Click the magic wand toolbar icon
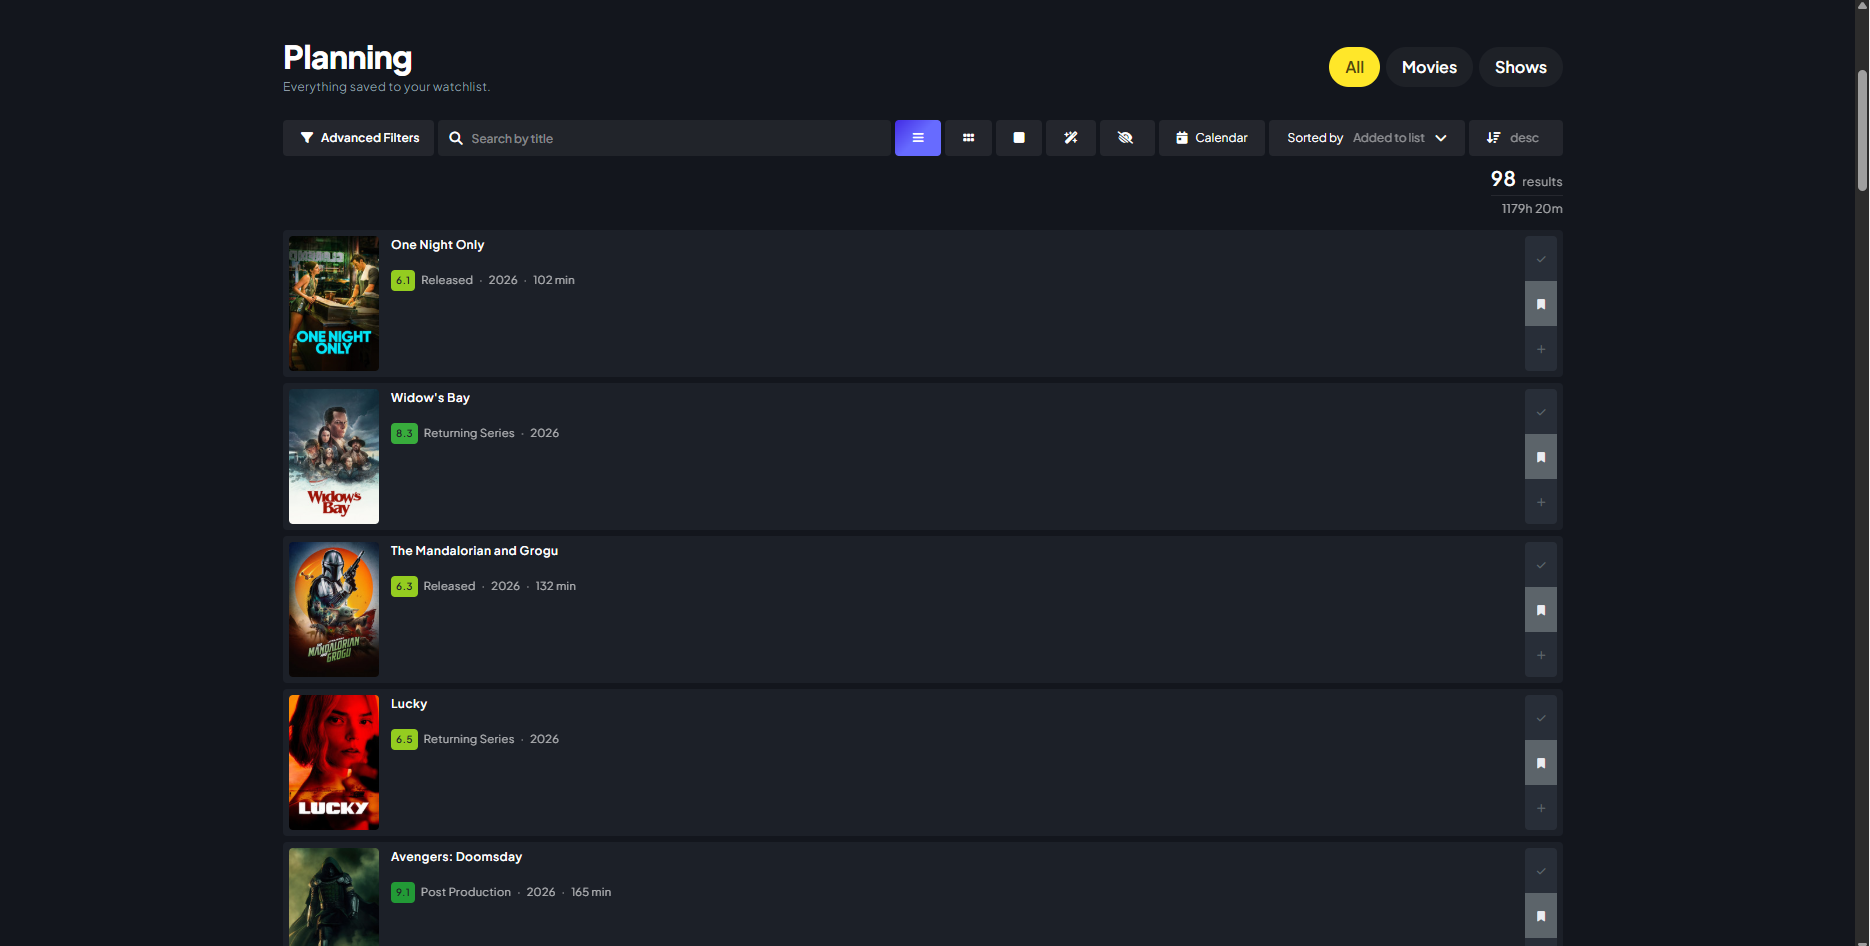The height and width of the screenshot is (946, 1870). point(1071,138)
